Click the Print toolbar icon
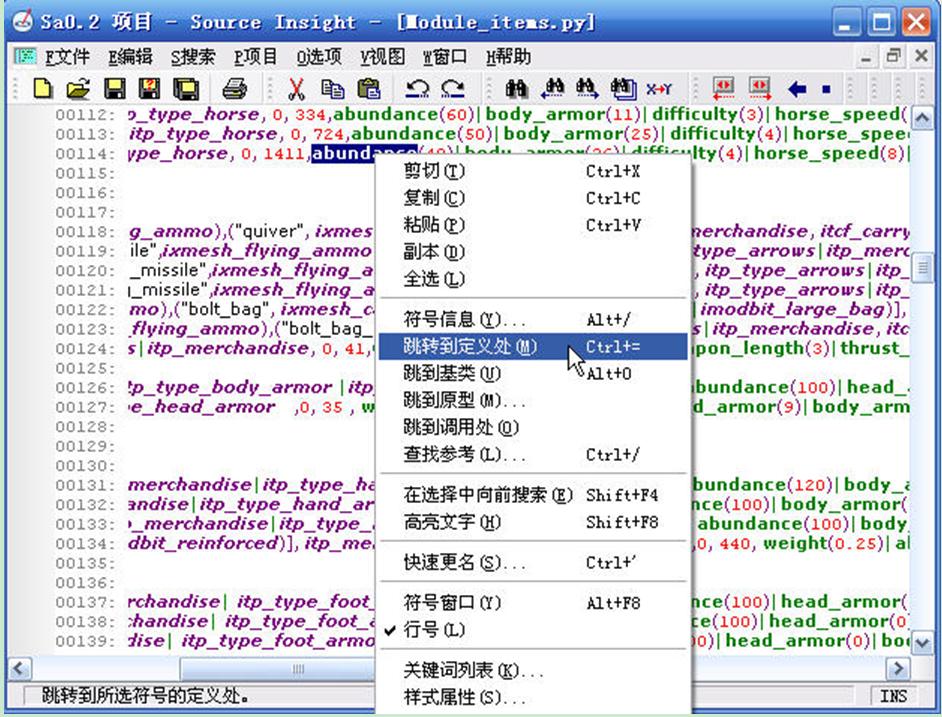 (x=234, y=88)
